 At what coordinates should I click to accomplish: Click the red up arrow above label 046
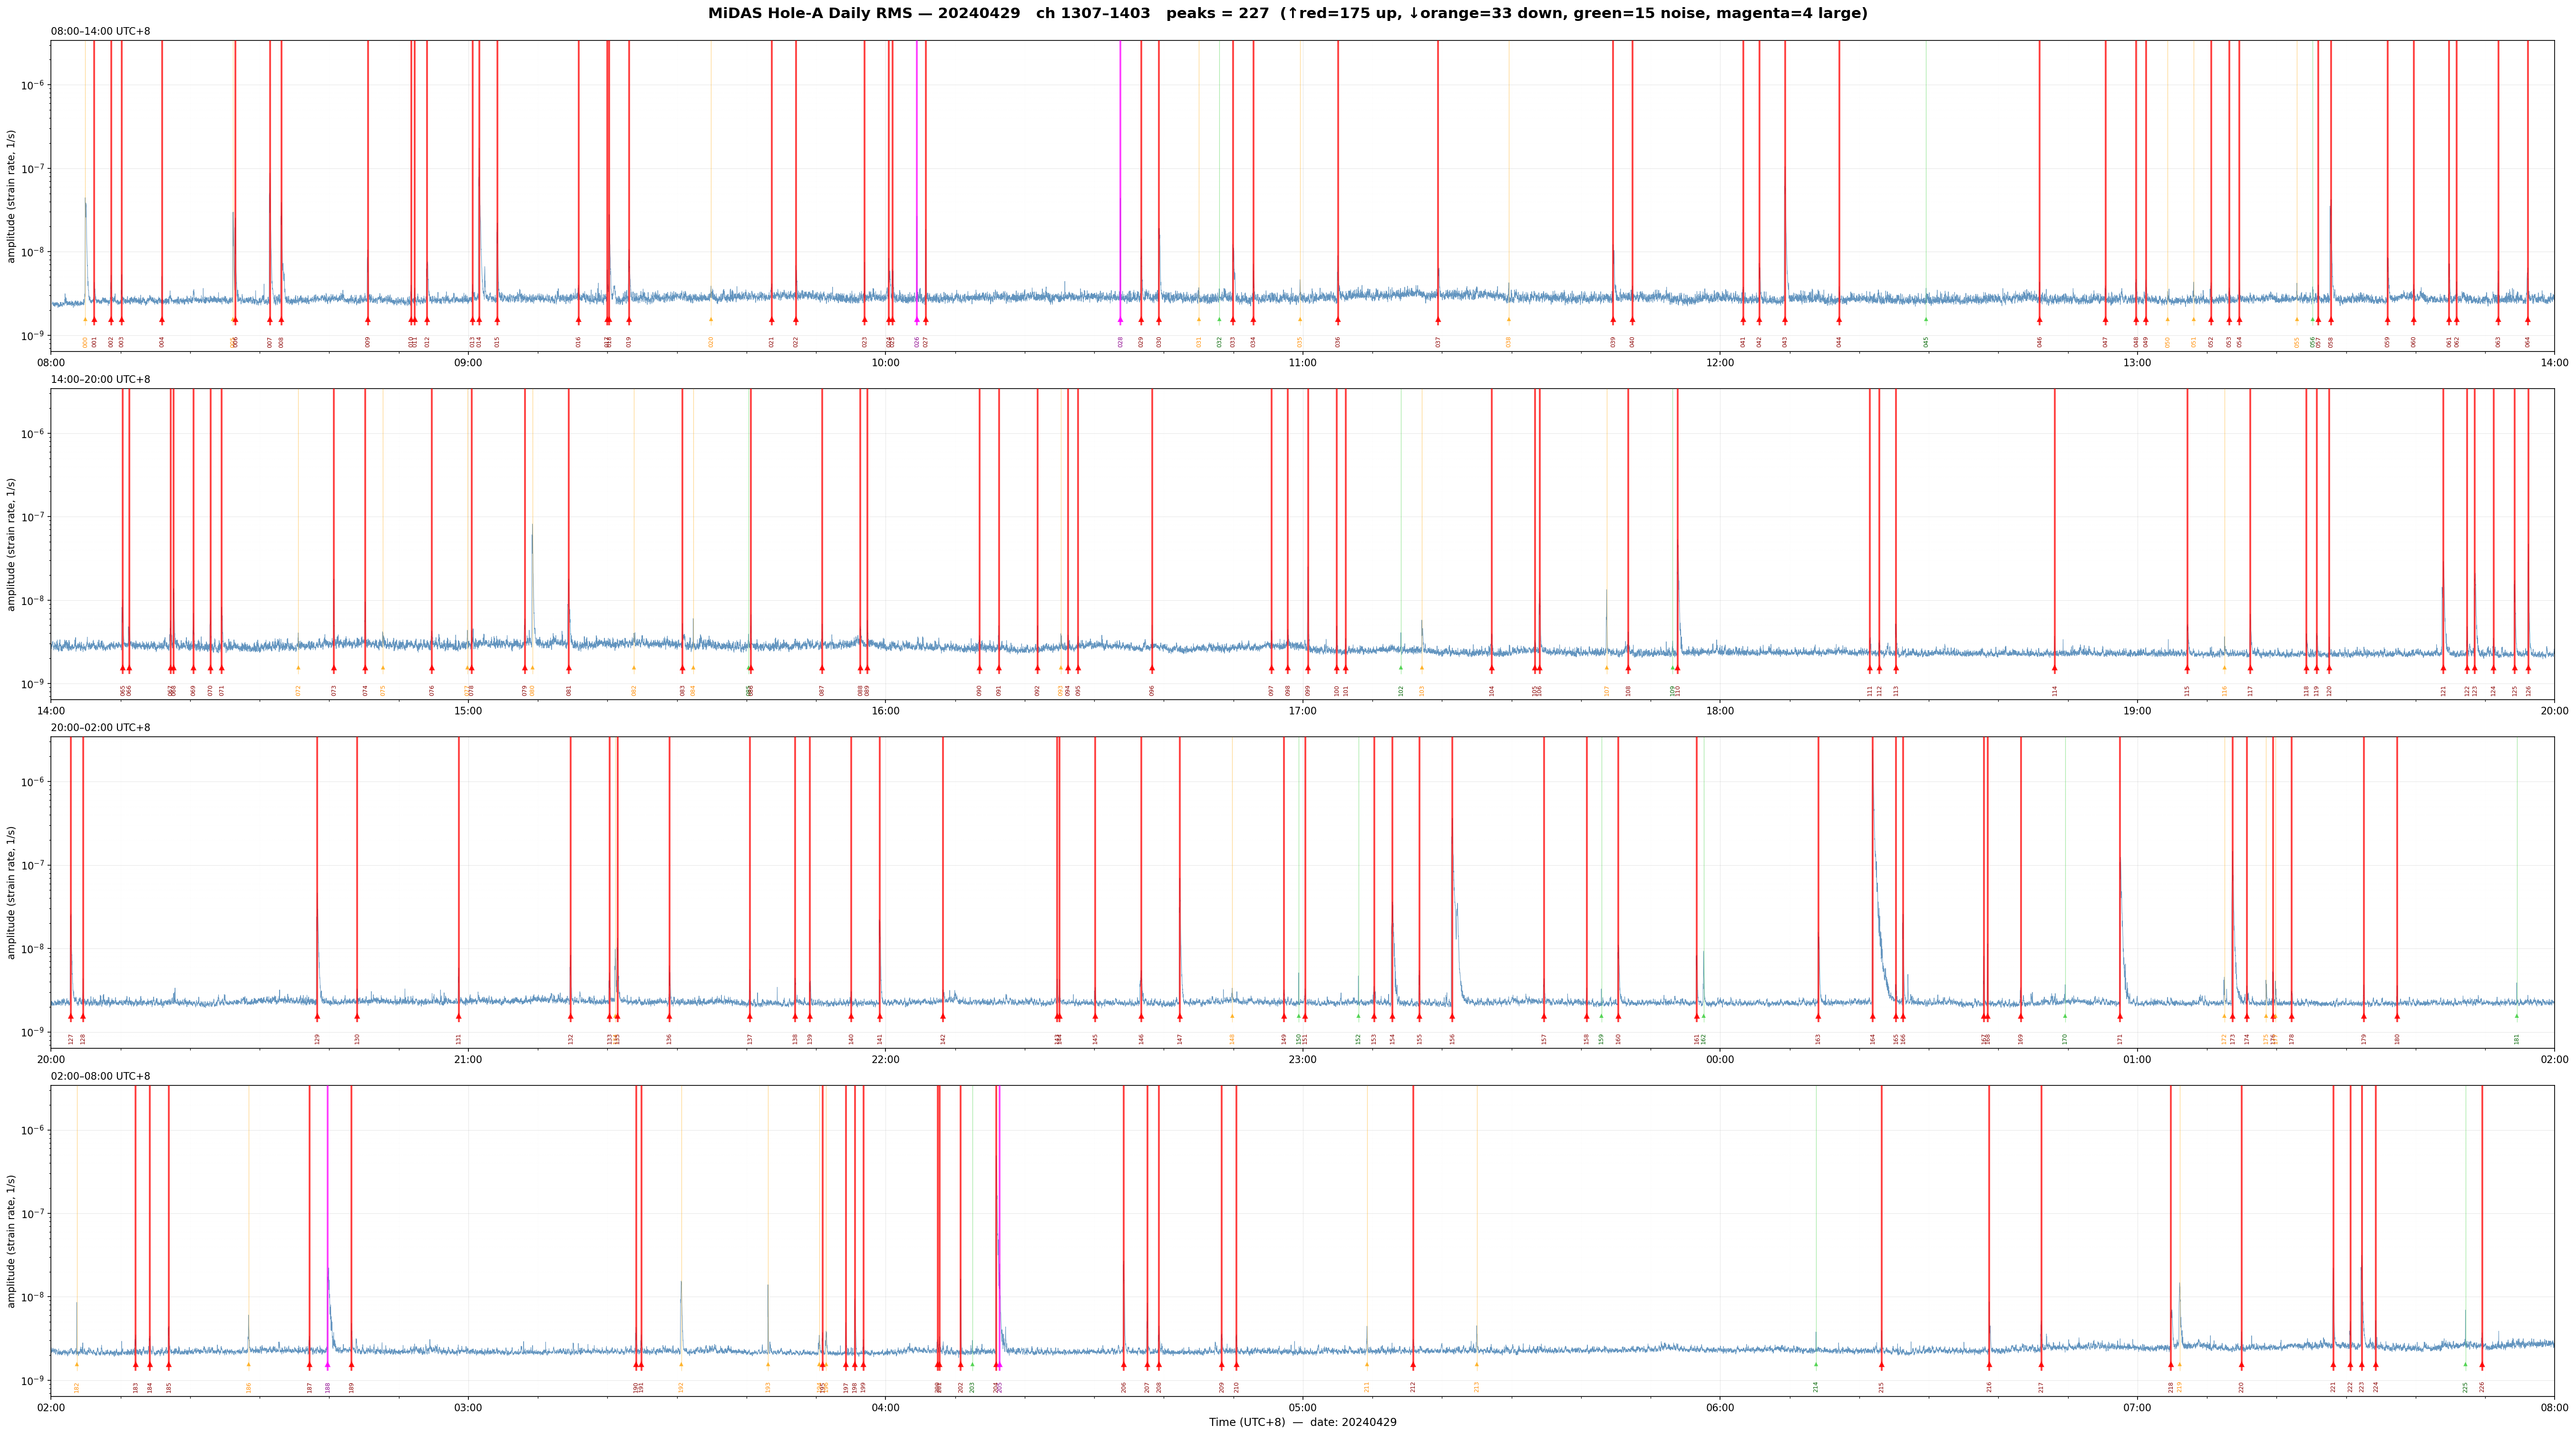[x=2040, y=320]
